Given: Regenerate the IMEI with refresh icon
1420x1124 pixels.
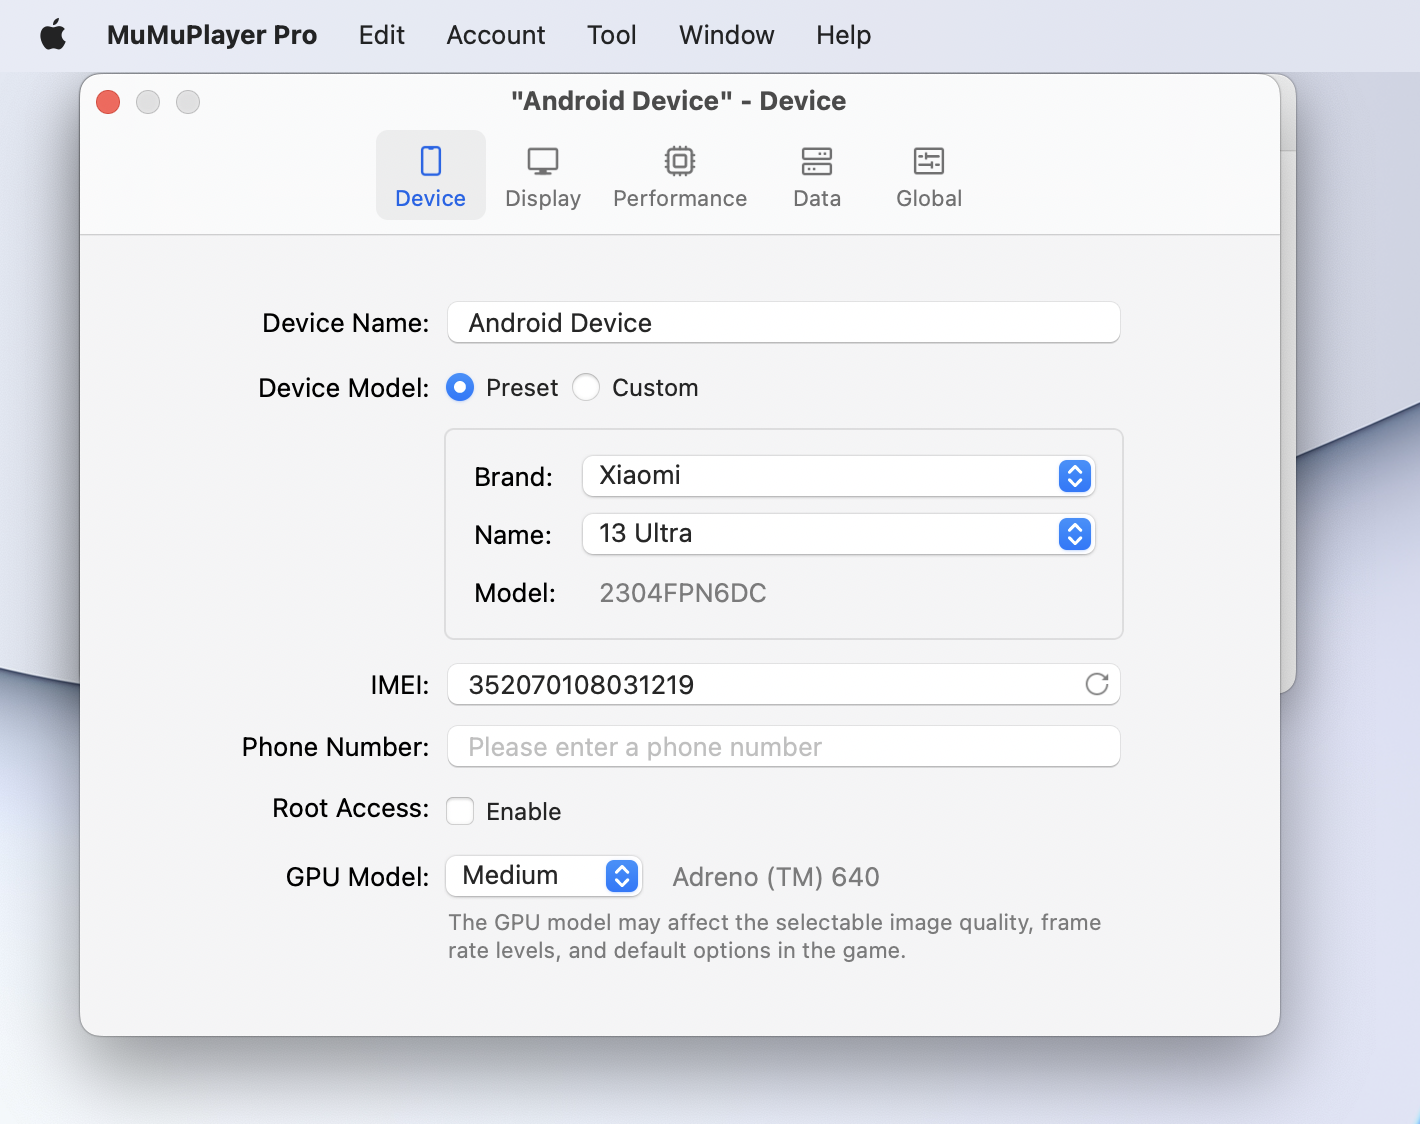Looking at the screenshot, I should [1097, 684].
